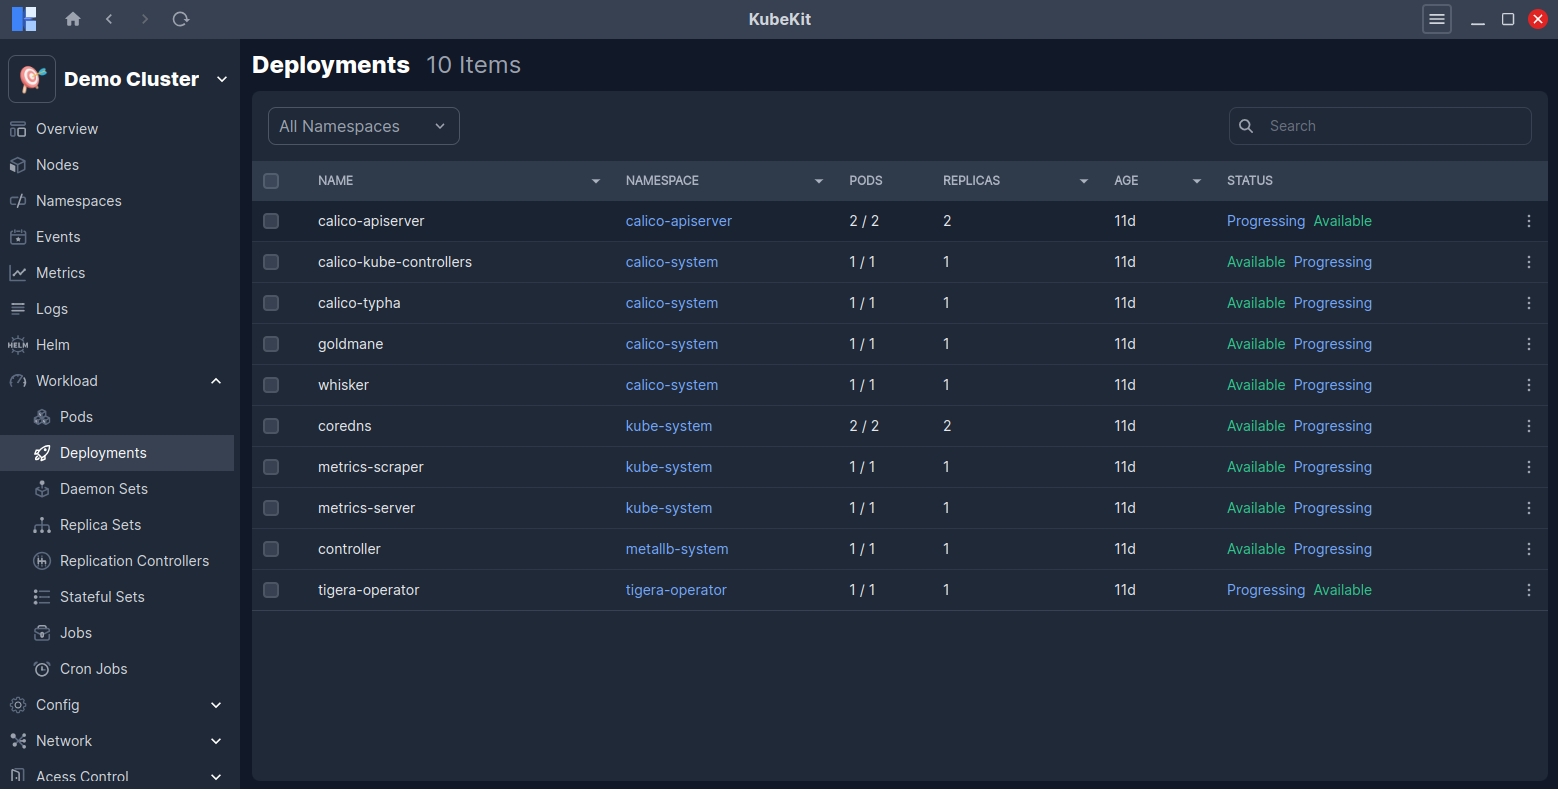1558x789 pixels.
Task: Click the KubeKit logo icon at top-left
Action: click(x=24, y=19)
